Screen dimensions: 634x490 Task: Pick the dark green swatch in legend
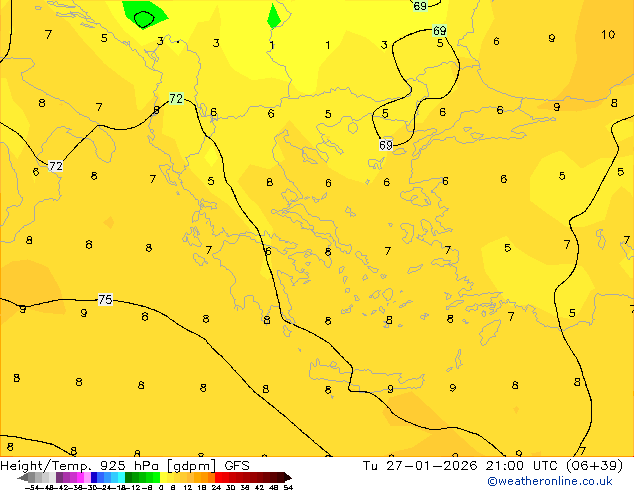pos(129,477)
